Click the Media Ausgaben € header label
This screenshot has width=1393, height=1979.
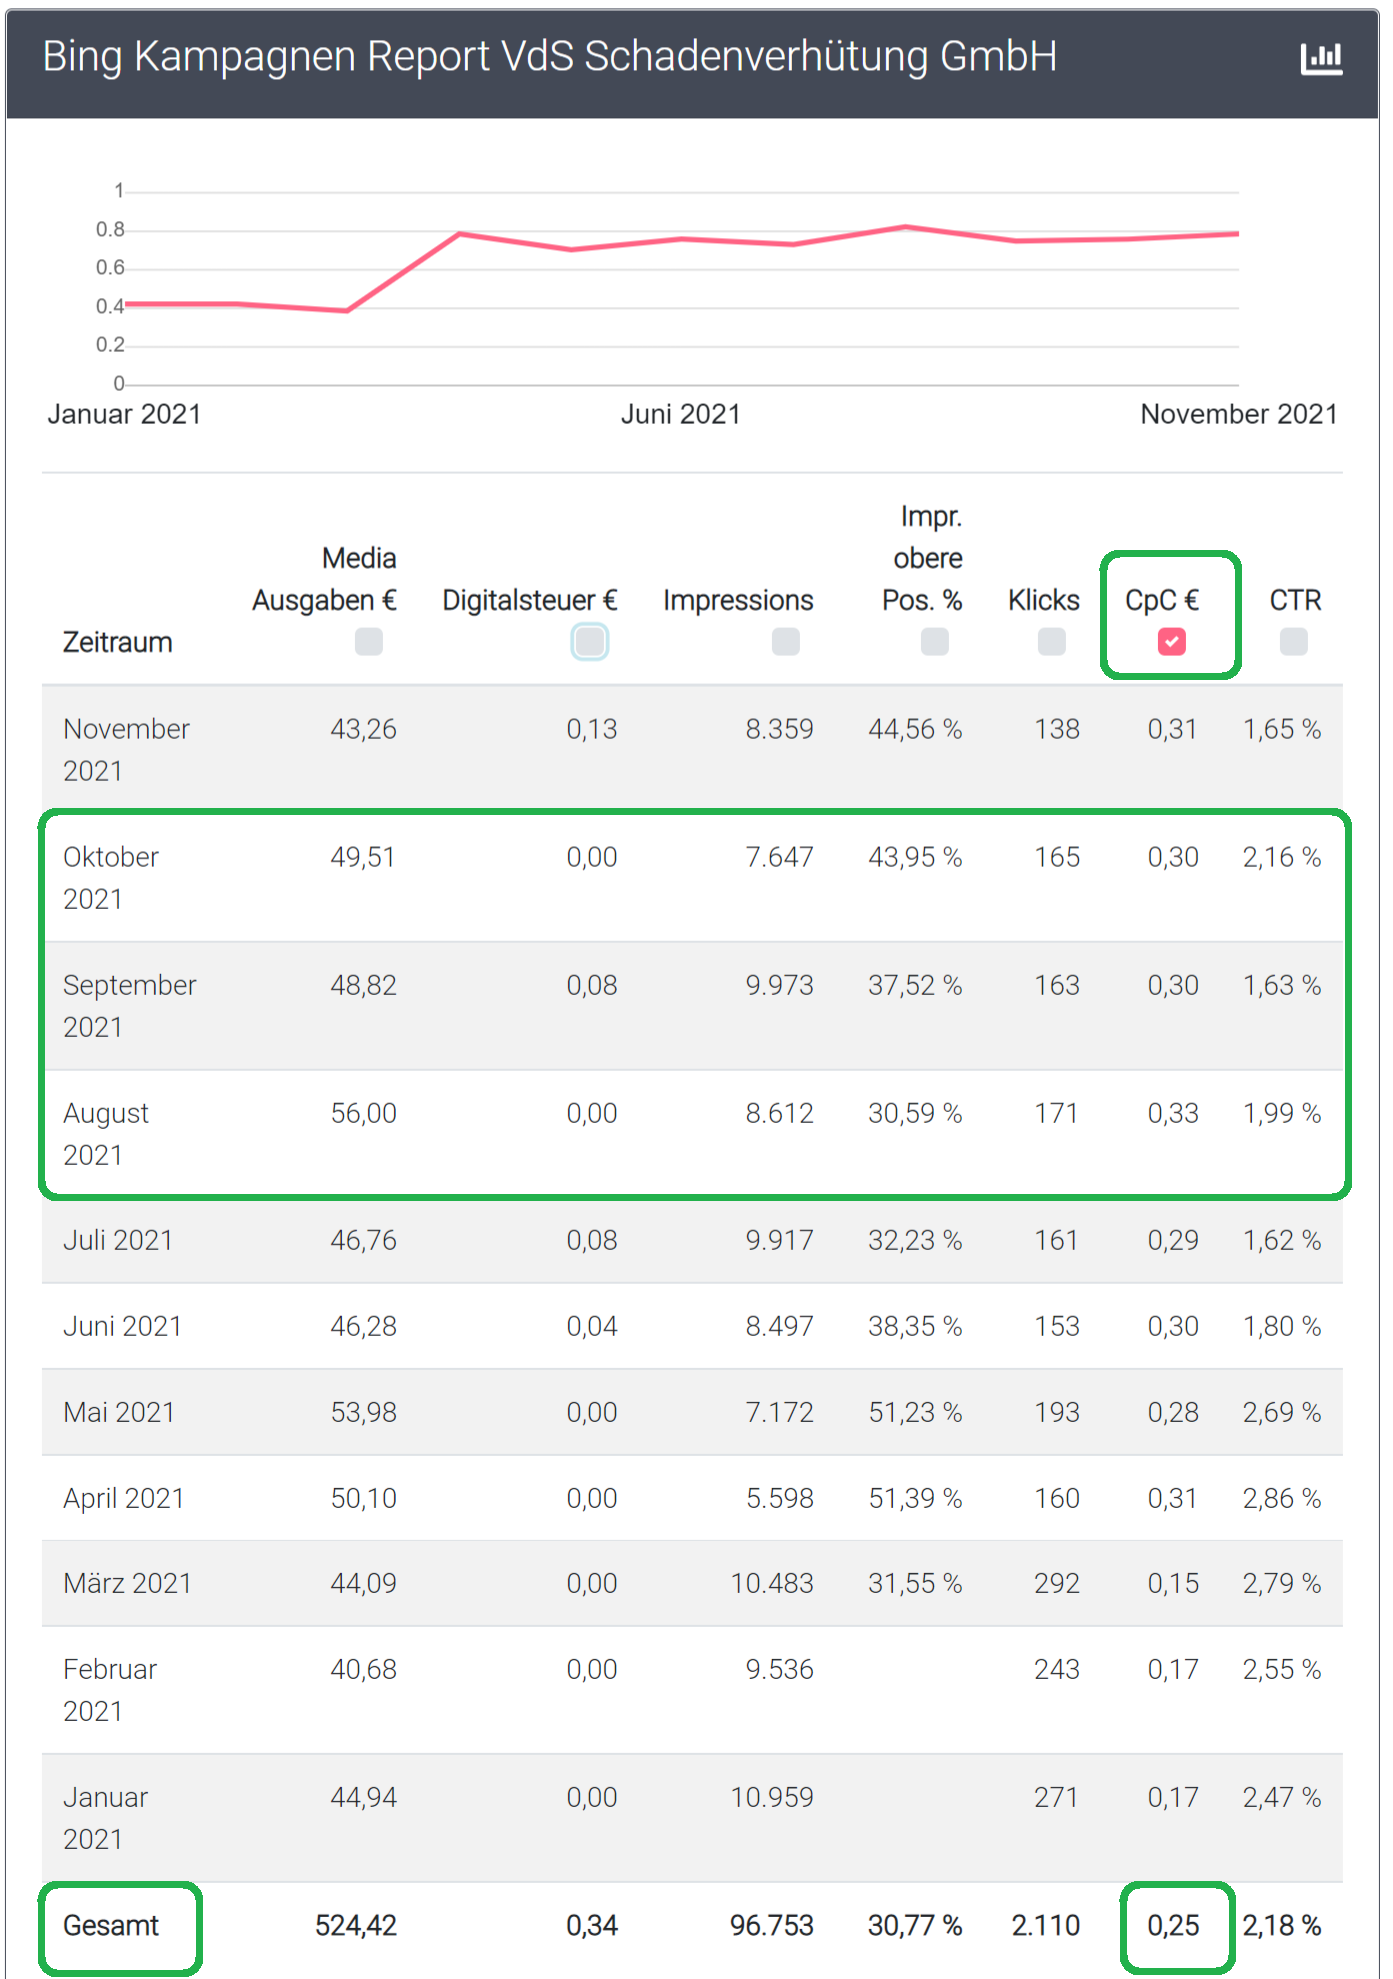324,579
